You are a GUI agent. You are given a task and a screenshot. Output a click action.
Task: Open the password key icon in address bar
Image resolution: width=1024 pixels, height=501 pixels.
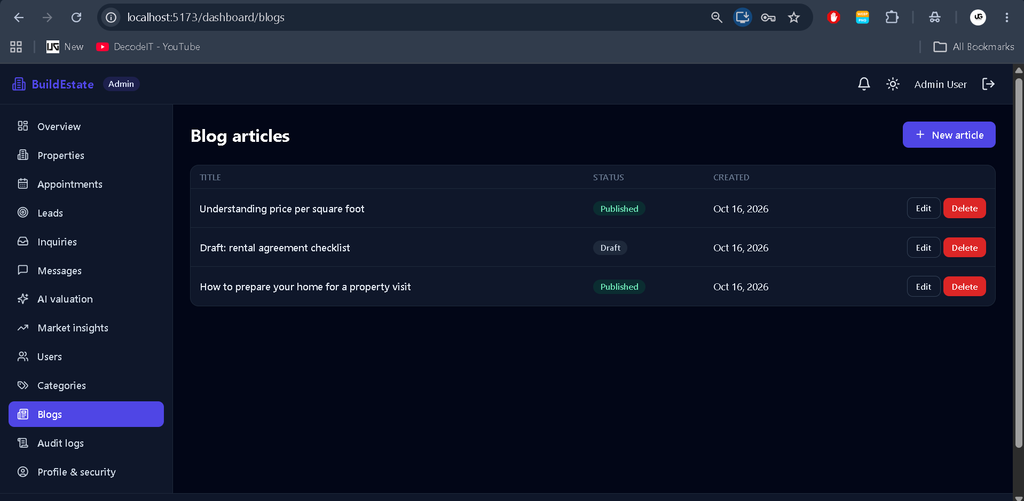coord(768,18)
